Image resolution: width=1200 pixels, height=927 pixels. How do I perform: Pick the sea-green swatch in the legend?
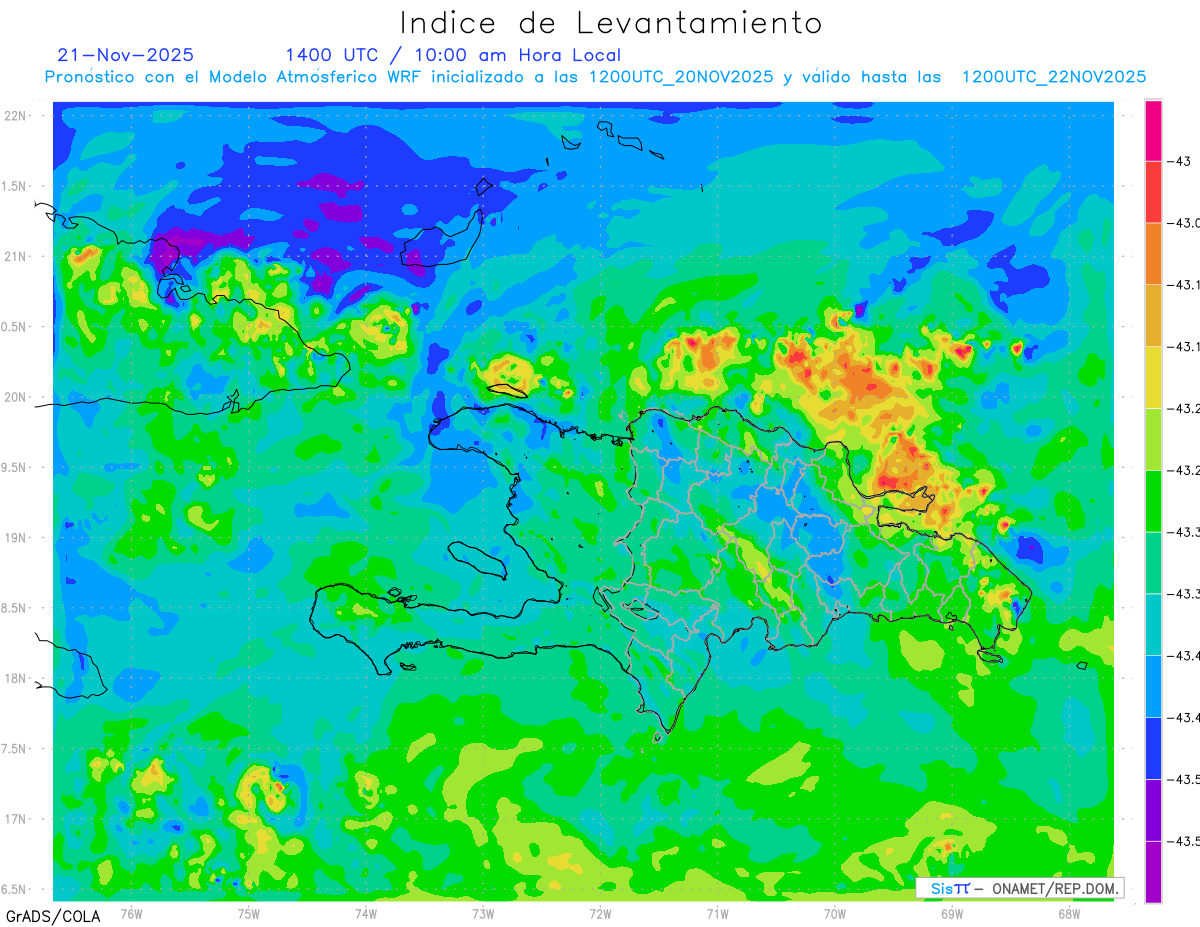[x=1153, y=563]
